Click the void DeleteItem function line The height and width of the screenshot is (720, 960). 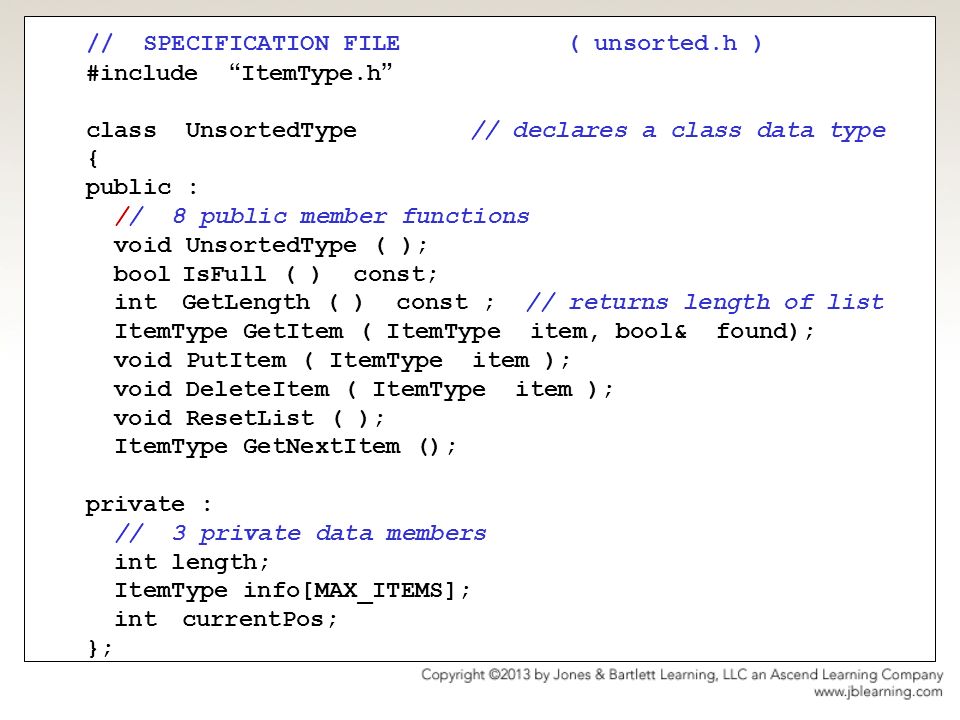[x=364, y=389]
